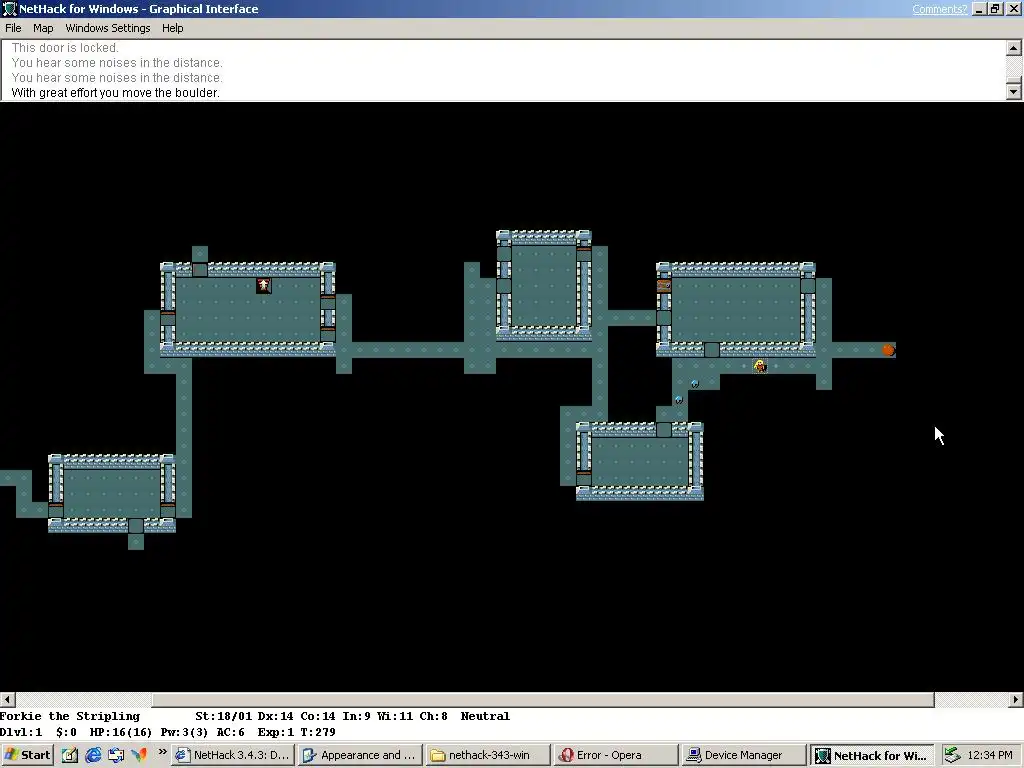Image resolution: width=1024 pixels, height=768 pixels.
Task: Click the first quick launch notepad icon
Action: point(70,755)
